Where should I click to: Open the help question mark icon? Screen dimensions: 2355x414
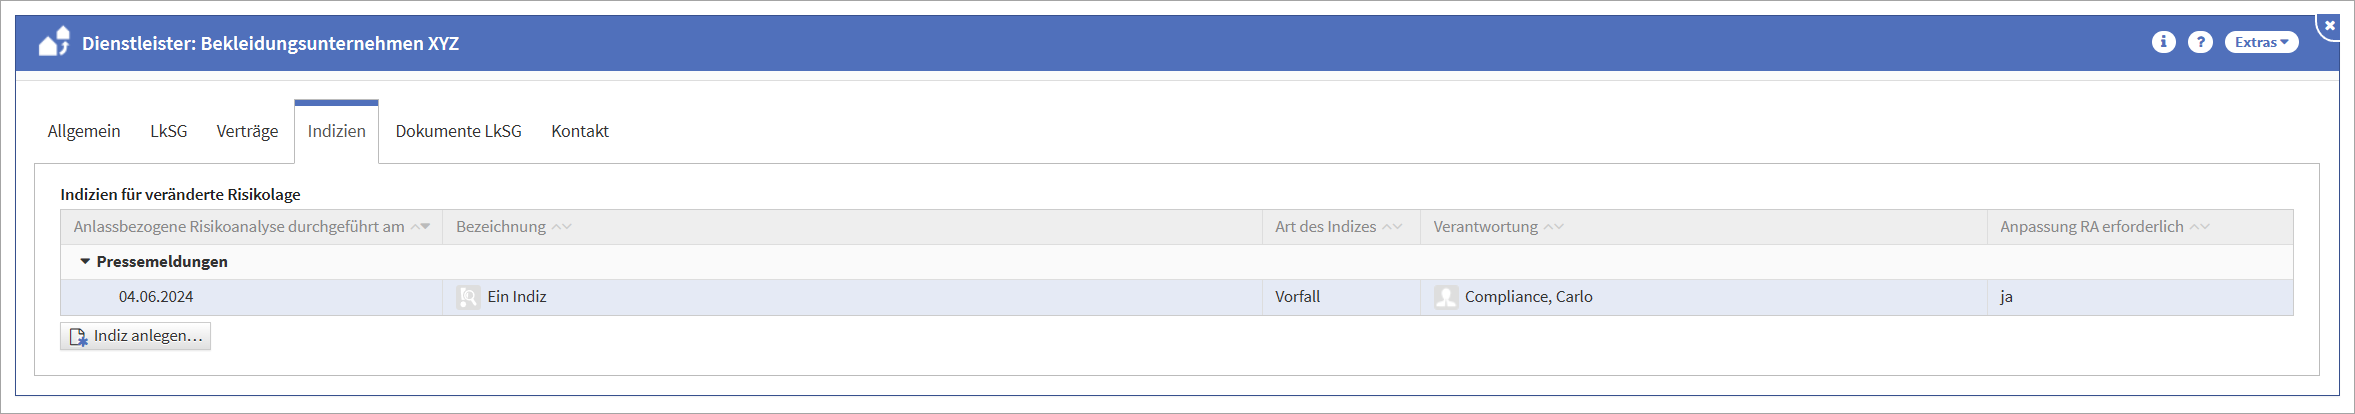pyautogui.click(x=2200, y=42)
